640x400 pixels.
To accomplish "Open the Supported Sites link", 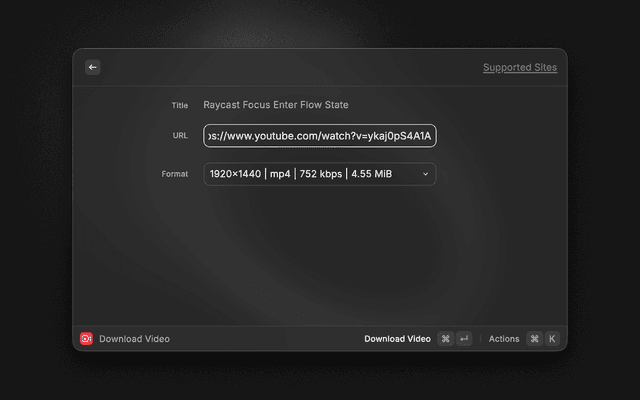I will click(x=519, y=68).
